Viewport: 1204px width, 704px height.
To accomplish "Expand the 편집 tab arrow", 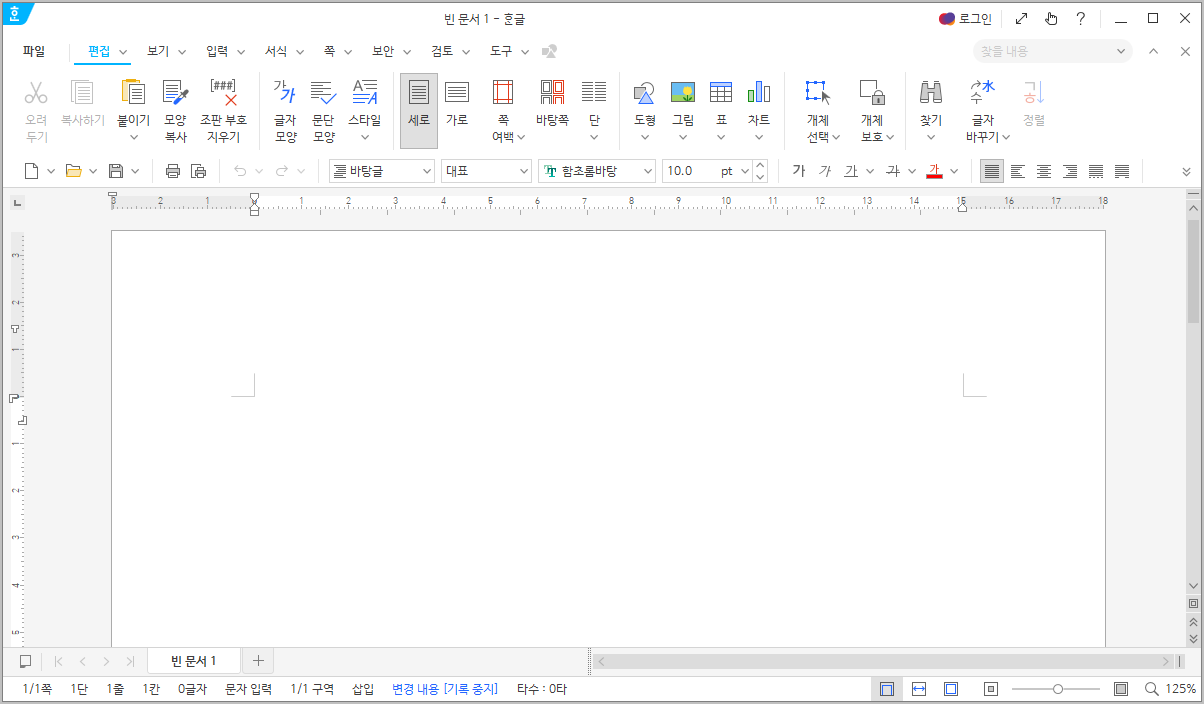I will tap(123, 51).
